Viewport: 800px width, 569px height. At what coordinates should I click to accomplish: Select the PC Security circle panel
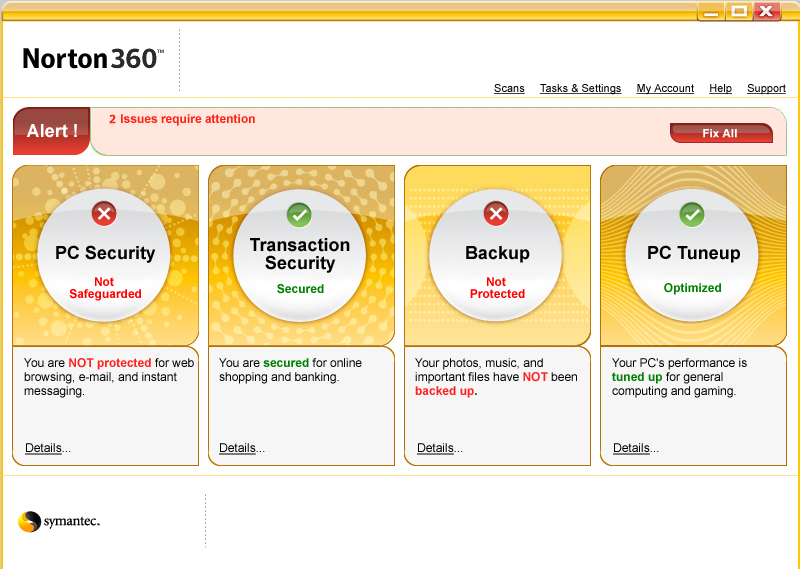(104, 255)
